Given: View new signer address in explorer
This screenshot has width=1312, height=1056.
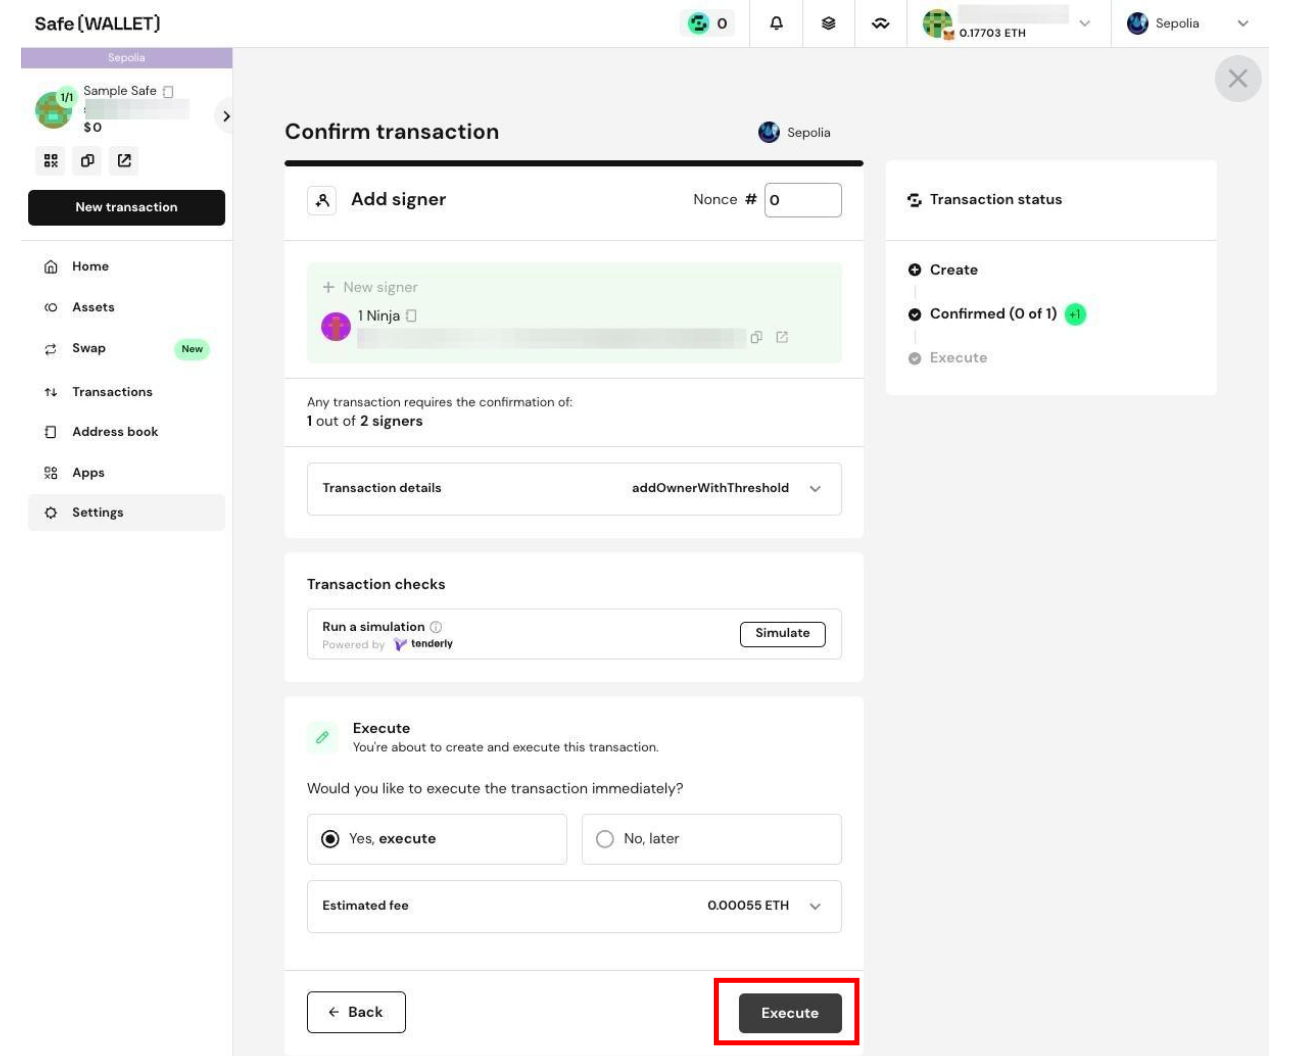Looking at the screenshot, I should click(782, 337).
